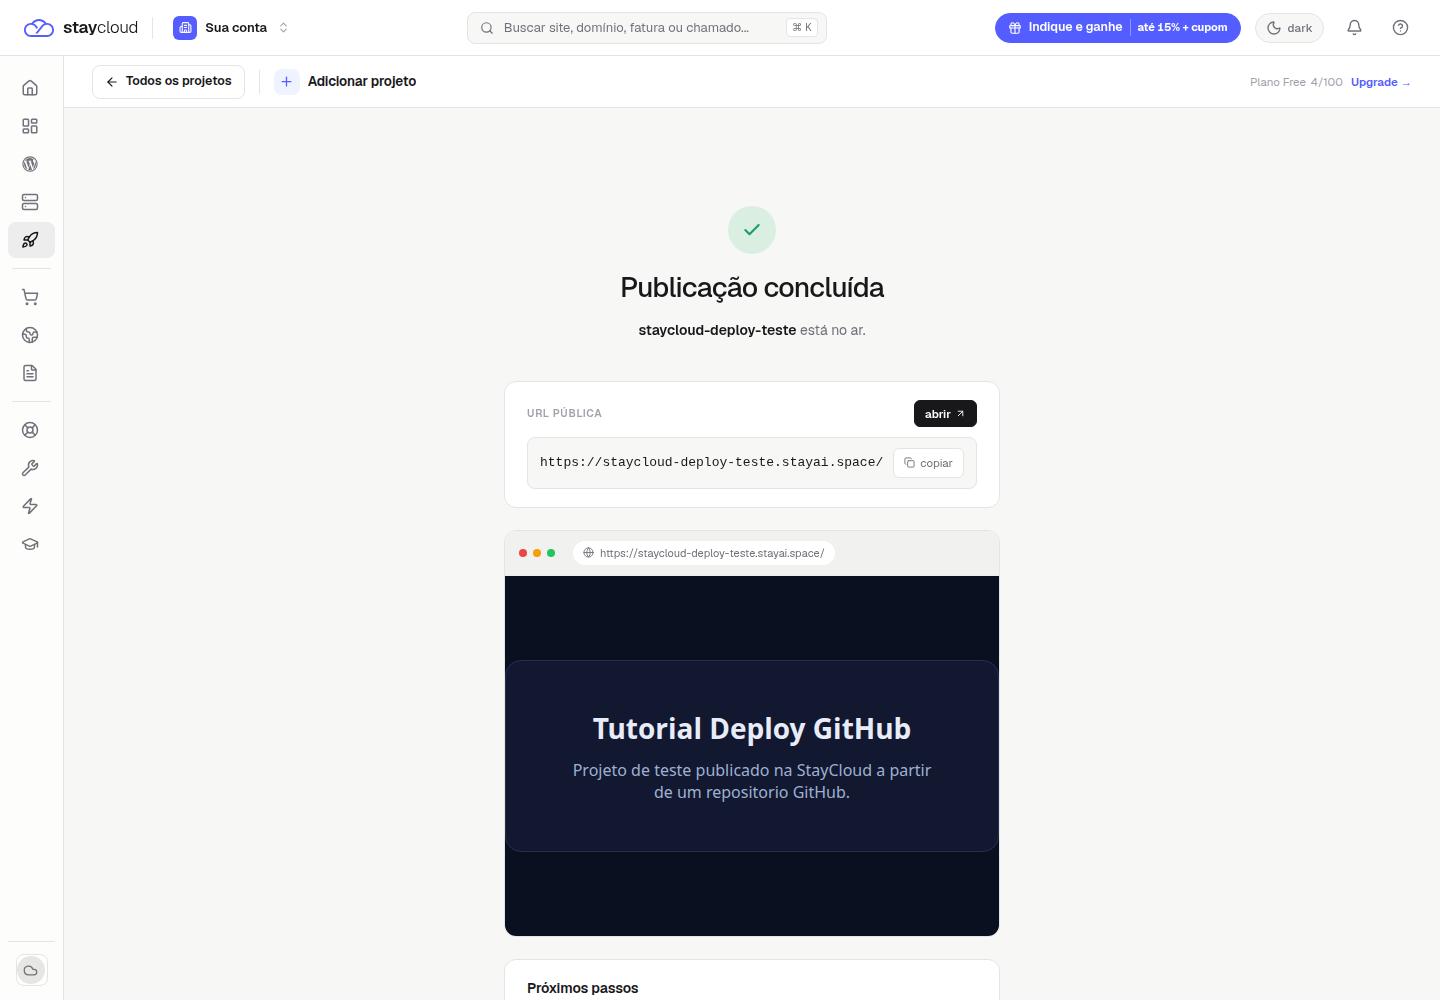Image resolution: width=1440 pixels, height=1000 pixels.
Task: Go back to Todos os projetos
Action: click(168, 82)
